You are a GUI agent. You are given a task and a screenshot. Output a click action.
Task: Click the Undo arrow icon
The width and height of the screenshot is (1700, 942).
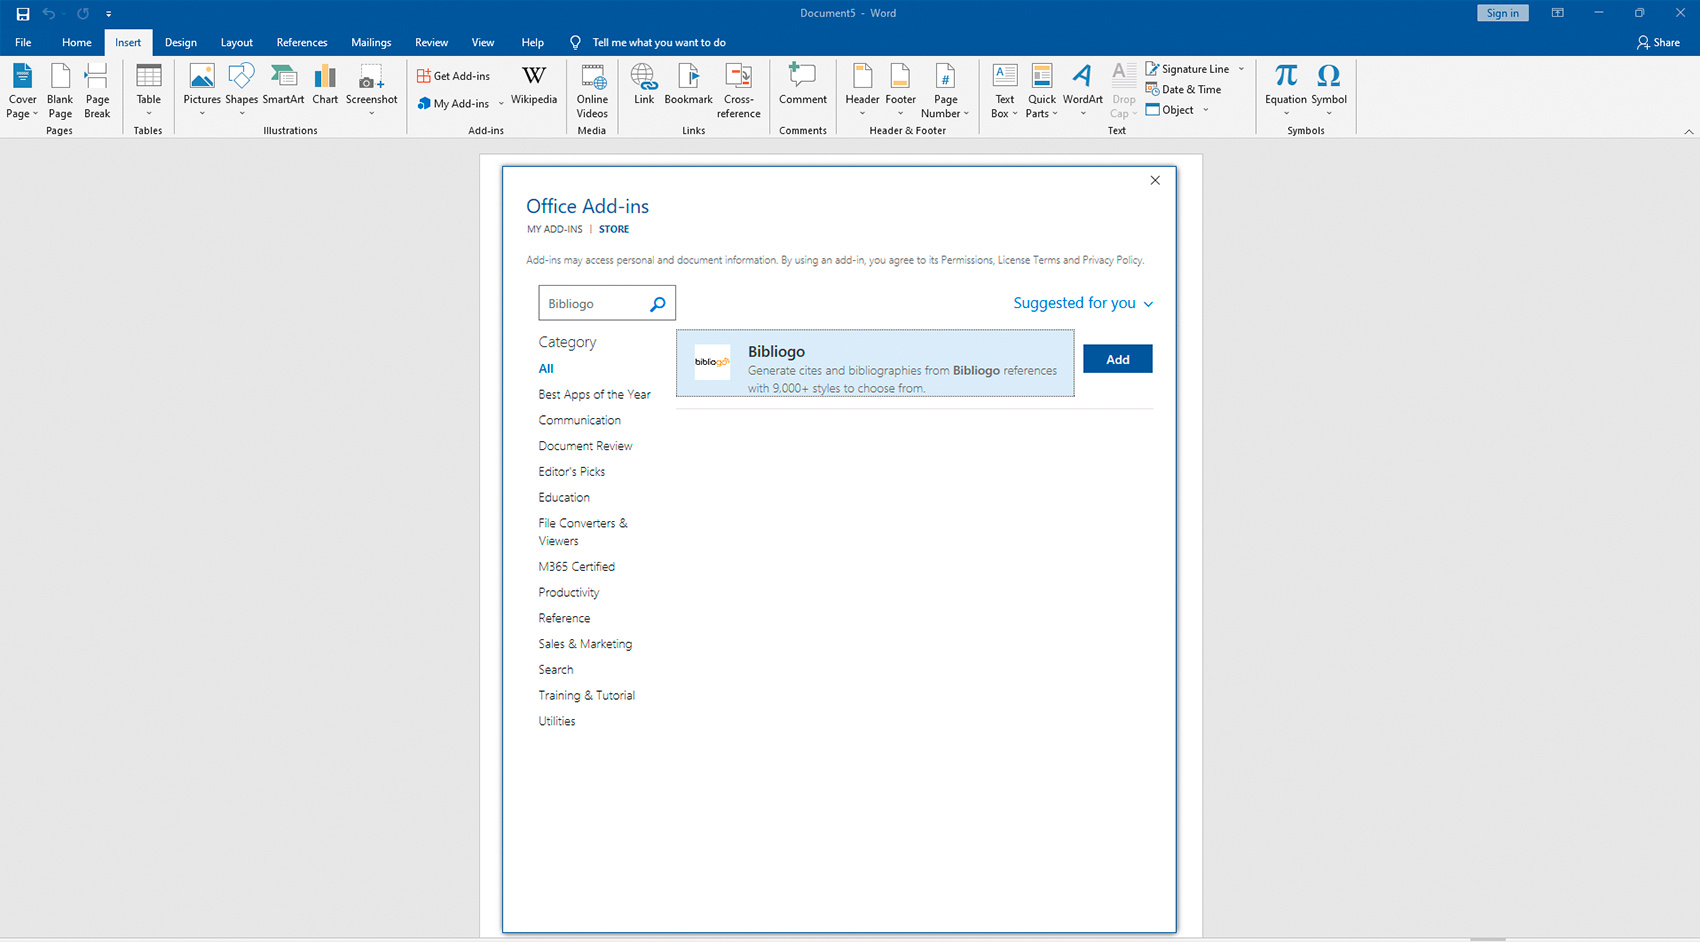(49, 14)
